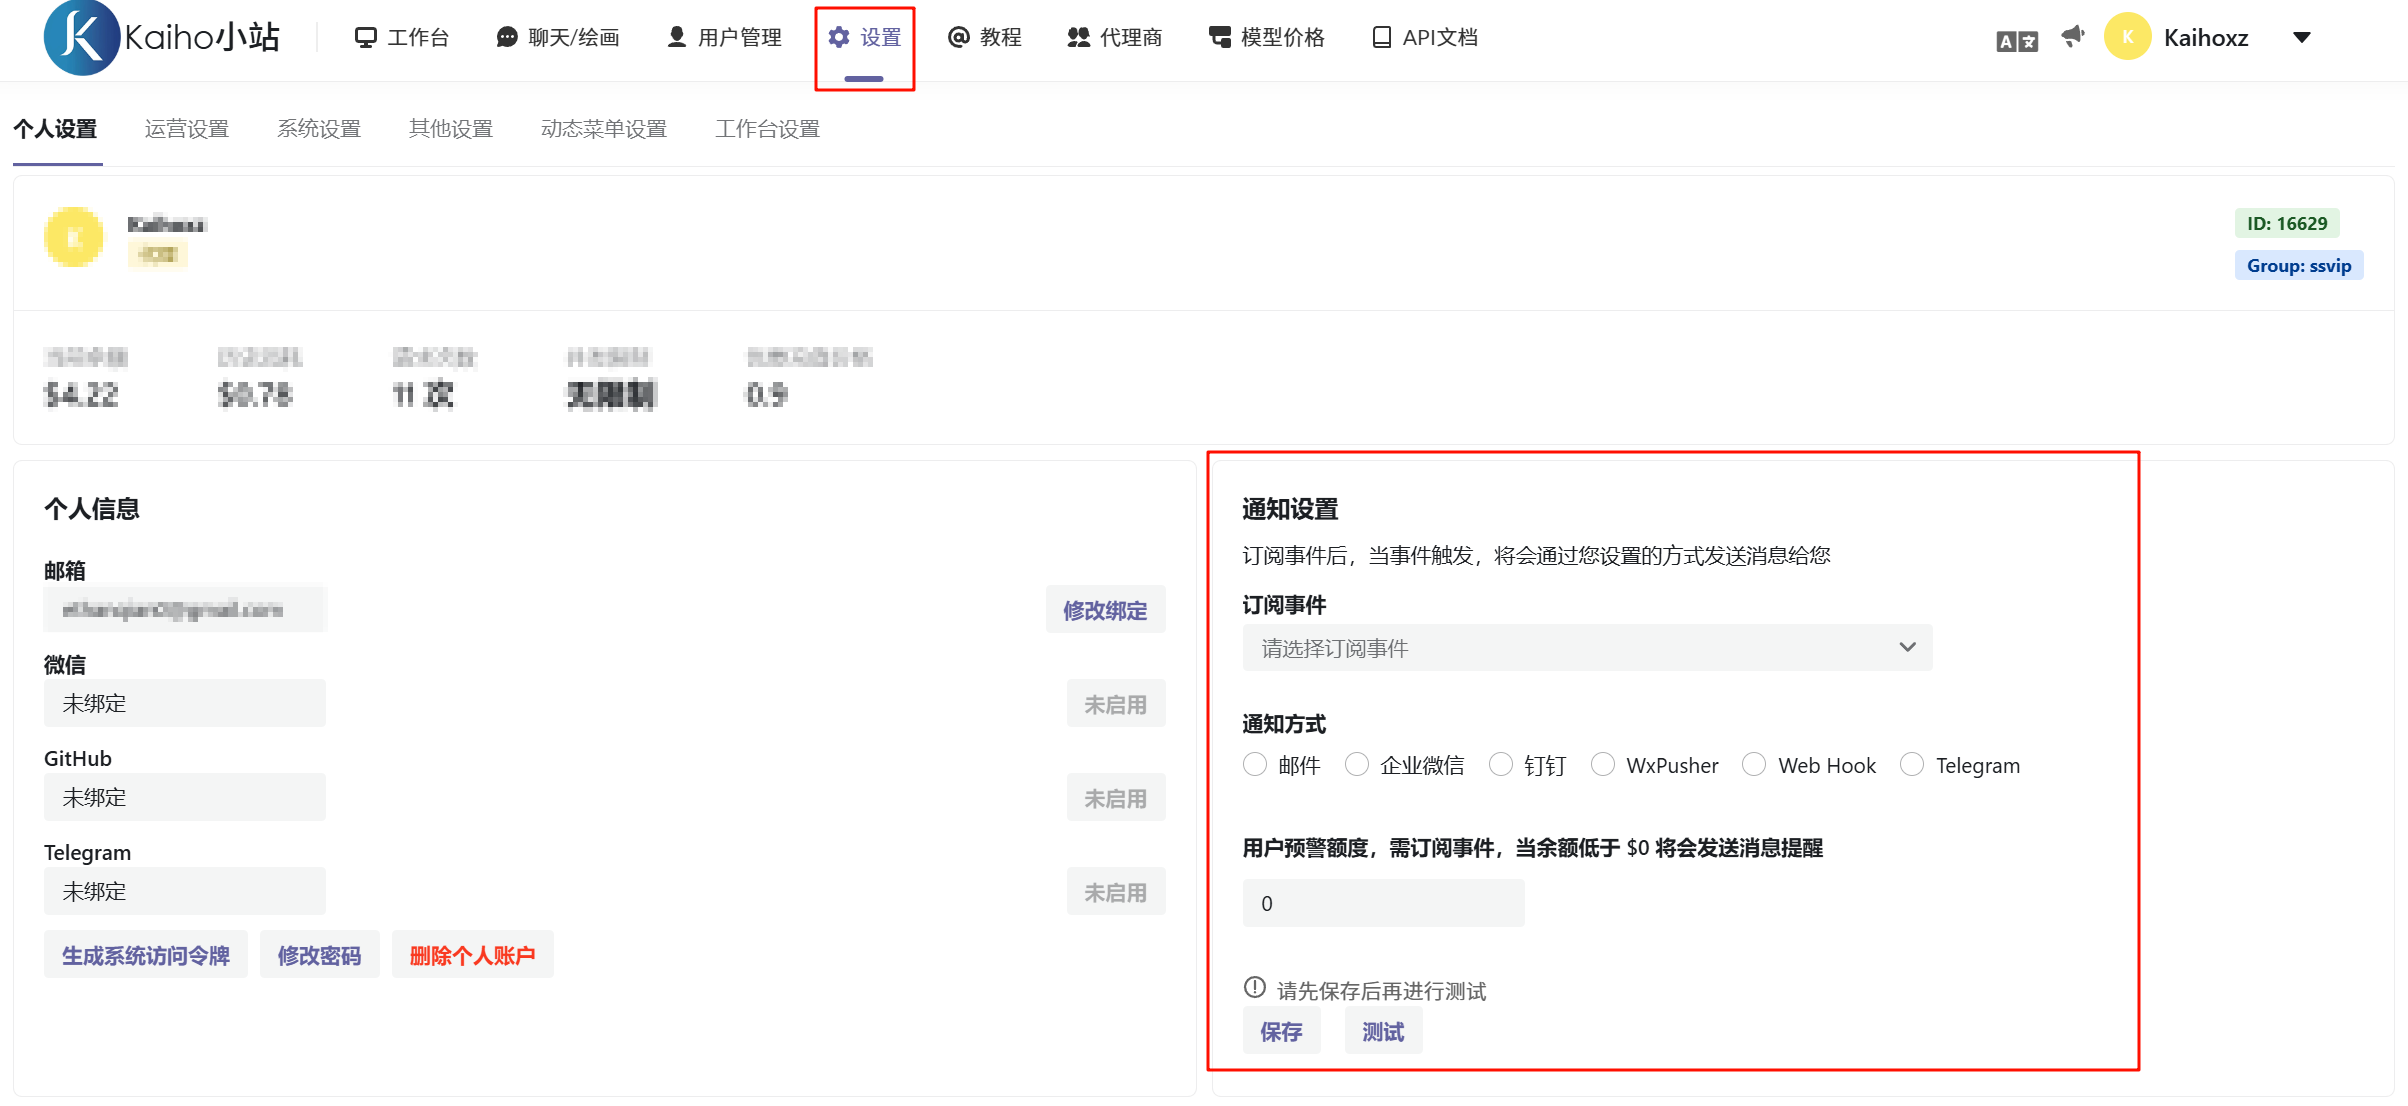2408x1106 pixels.
Task: Click the Telegram 未绑定 field
Action: [185, 891]
